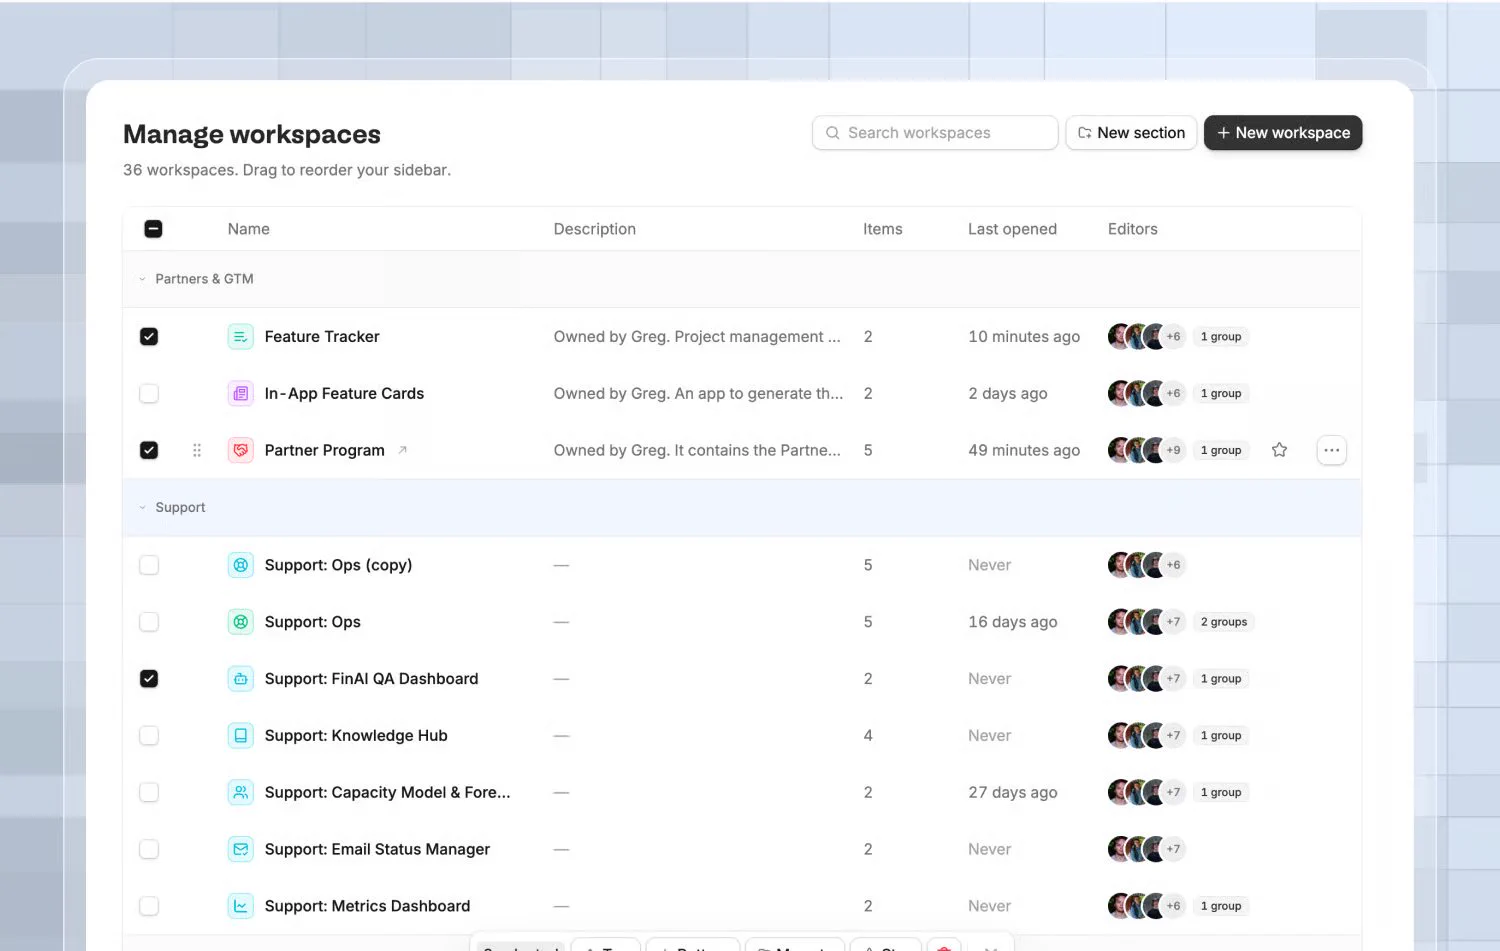Click the New workspace button
The image size is (1500, 951).
1283,133
